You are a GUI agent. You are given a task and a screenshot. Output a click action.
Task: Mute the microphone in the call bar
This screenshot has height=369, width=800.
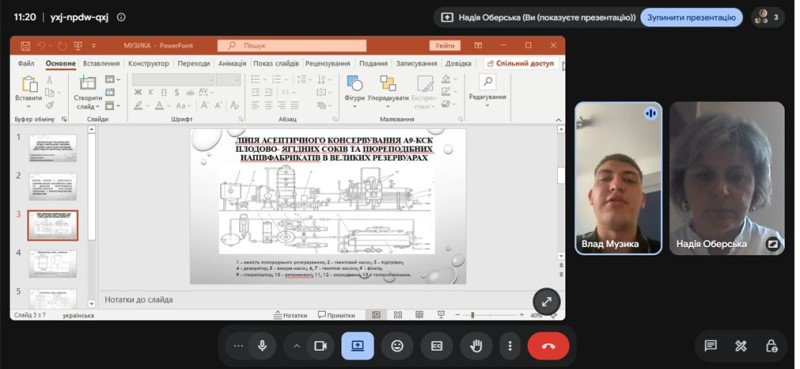tap(262, 346)
